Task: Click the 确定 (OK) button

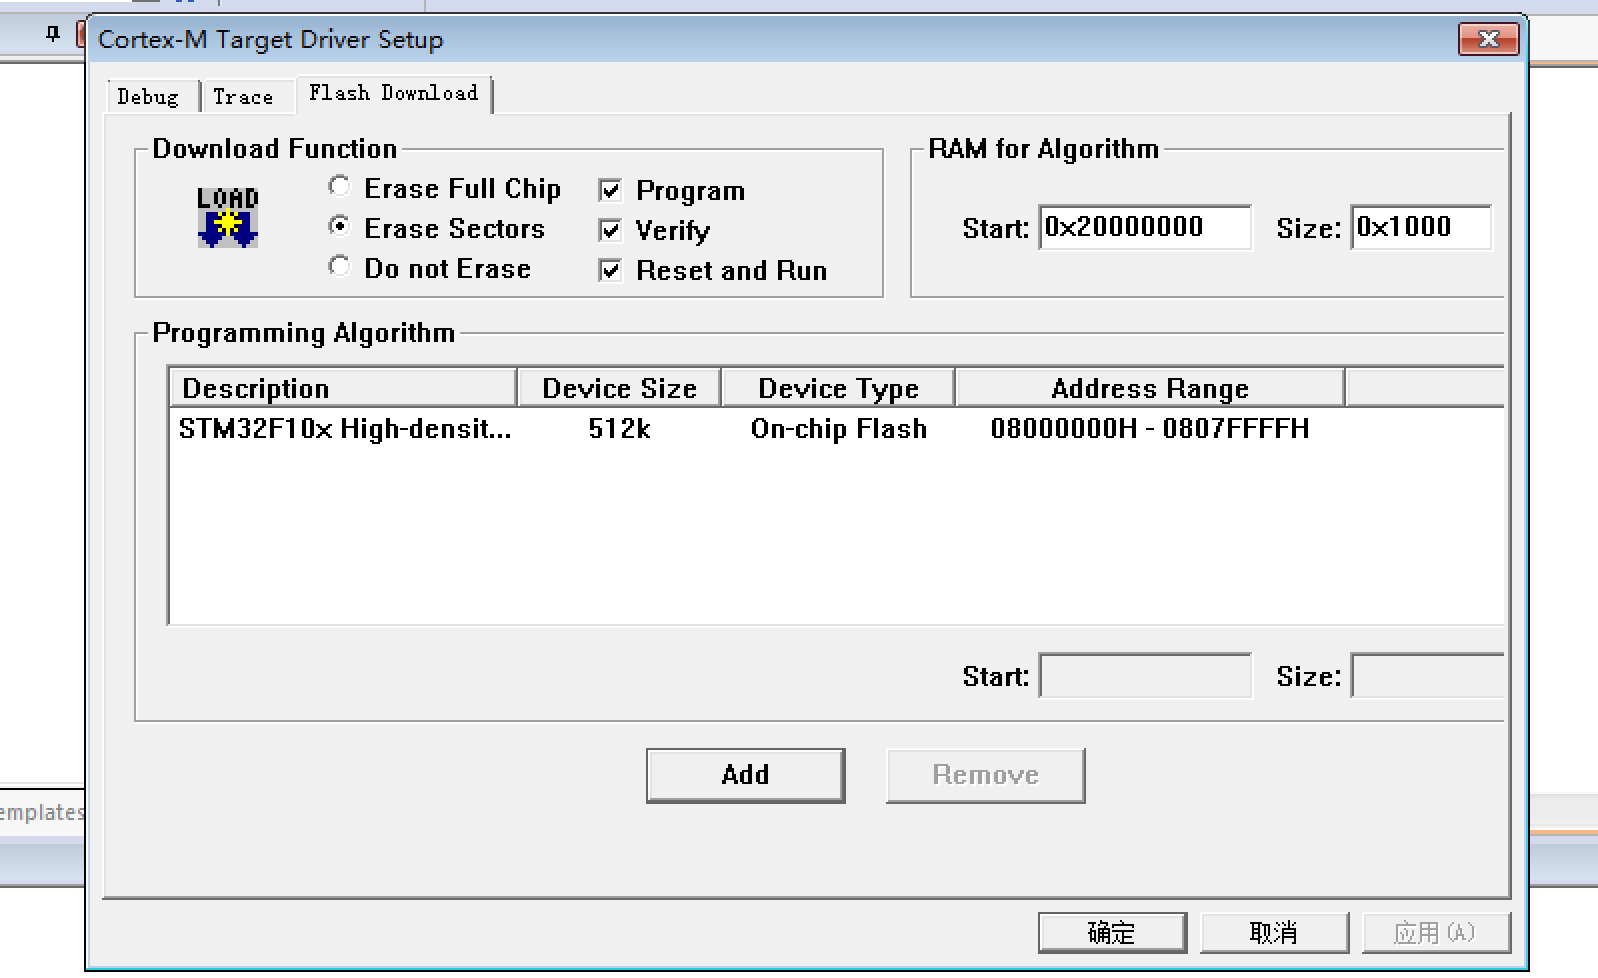Action: [x=1111, y=933]
